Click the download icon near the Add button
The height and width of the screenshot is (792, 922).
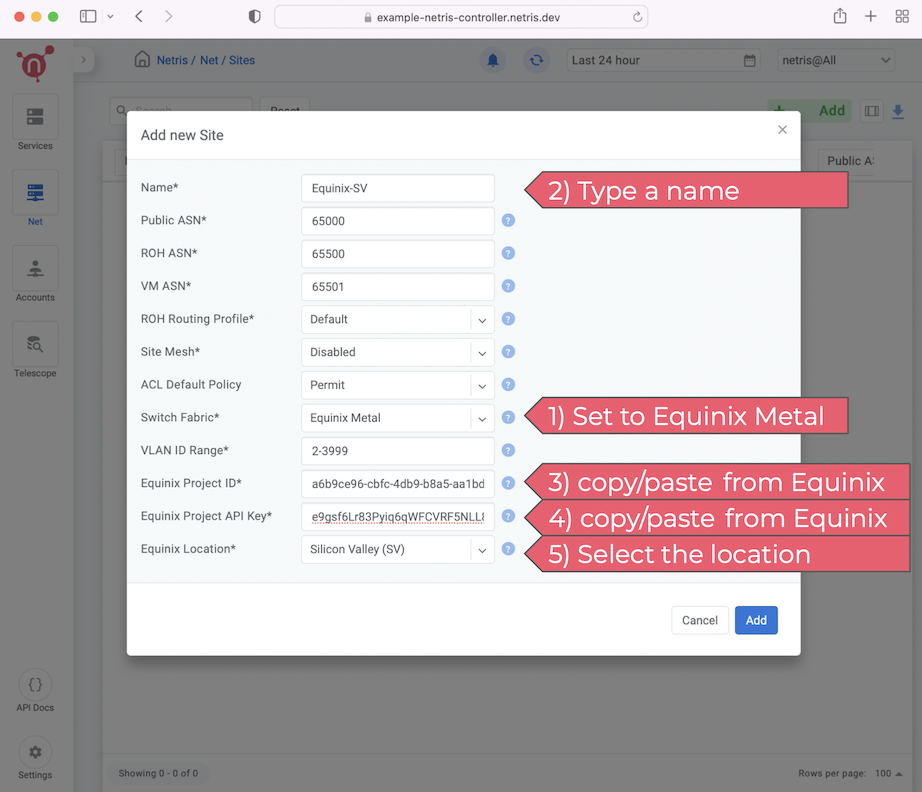pos(897,111)
